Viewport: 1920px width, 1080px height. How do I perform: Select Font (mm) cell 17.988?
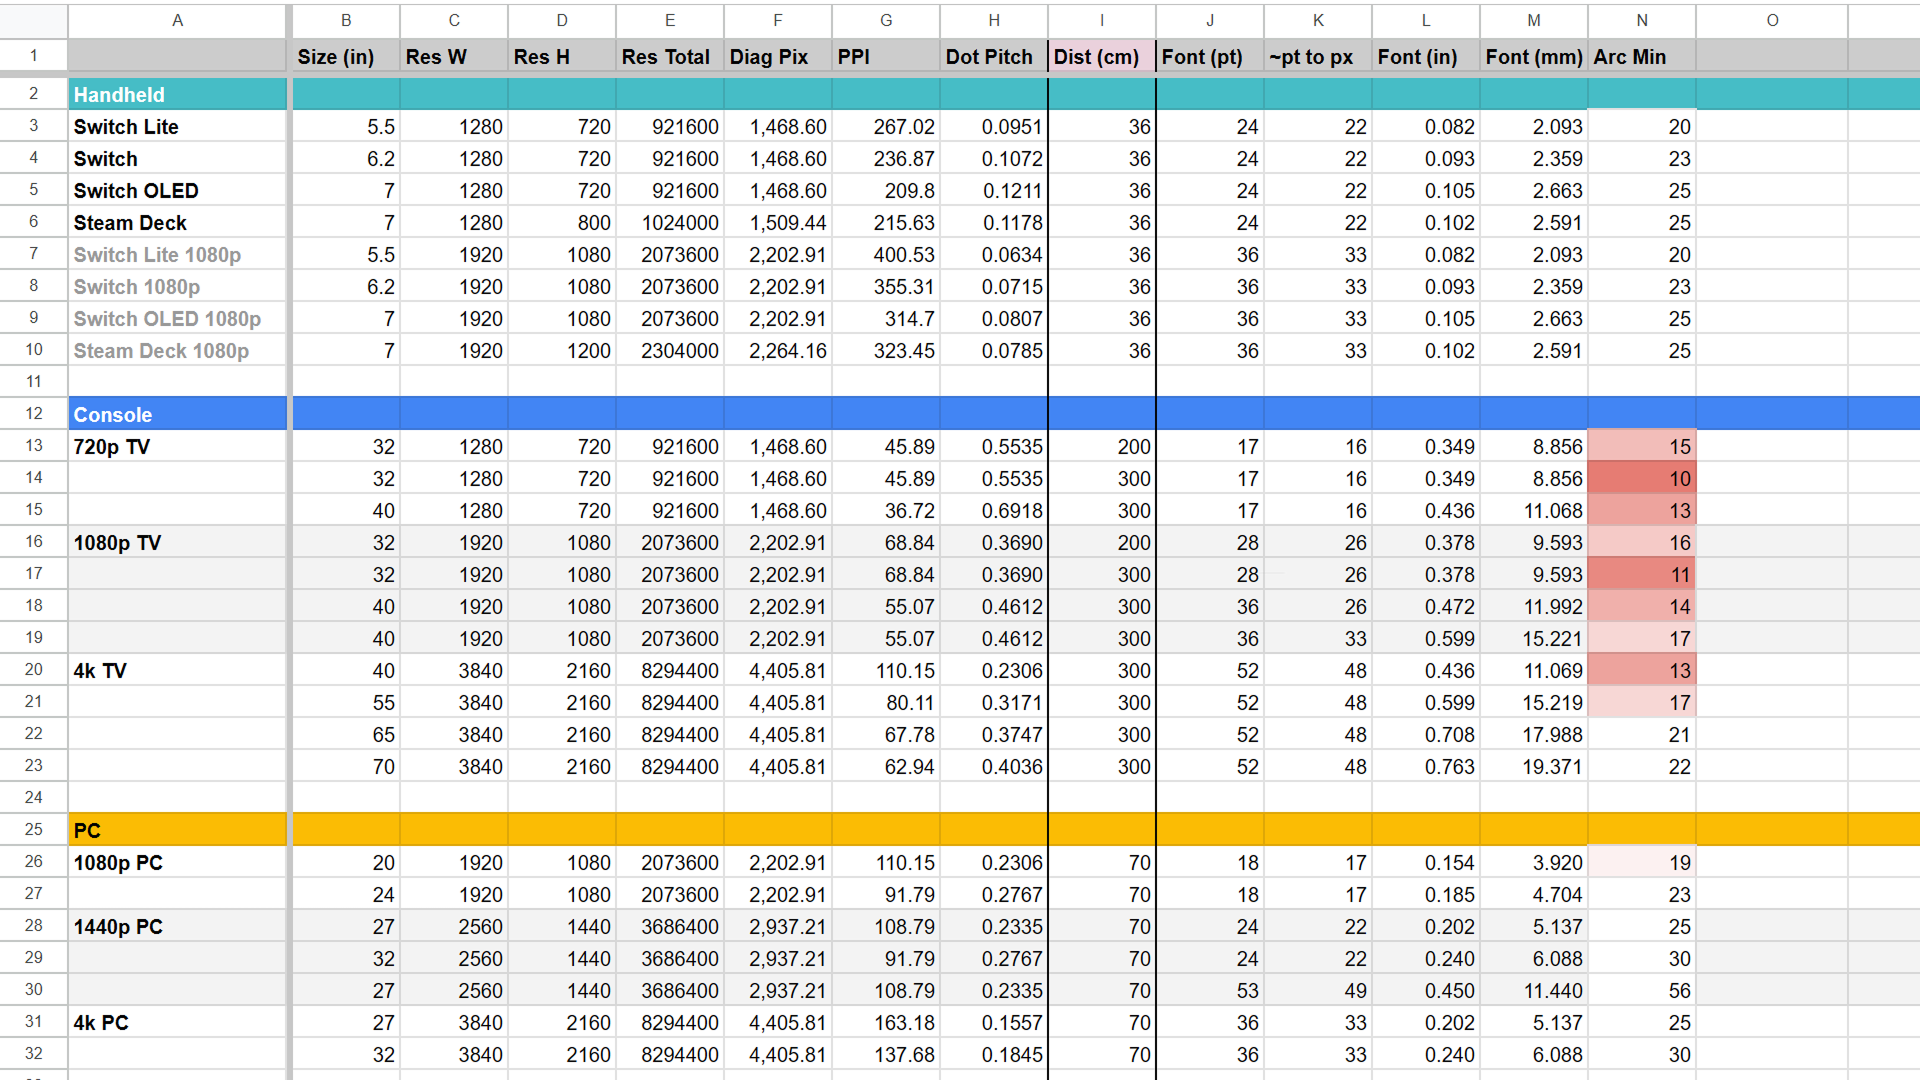pos(1534,734)
